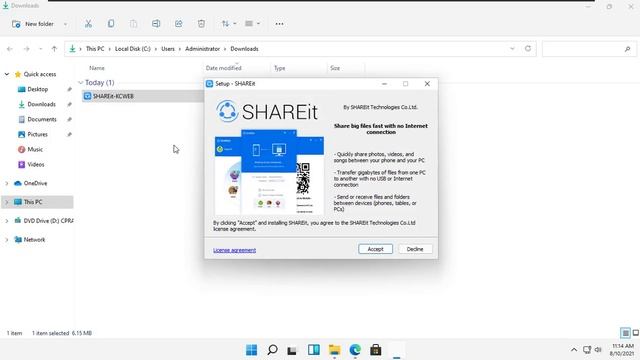Expand the DVD Drive (D:) node
The width and height of the screenshot is (640, 360).
(7, 221)
